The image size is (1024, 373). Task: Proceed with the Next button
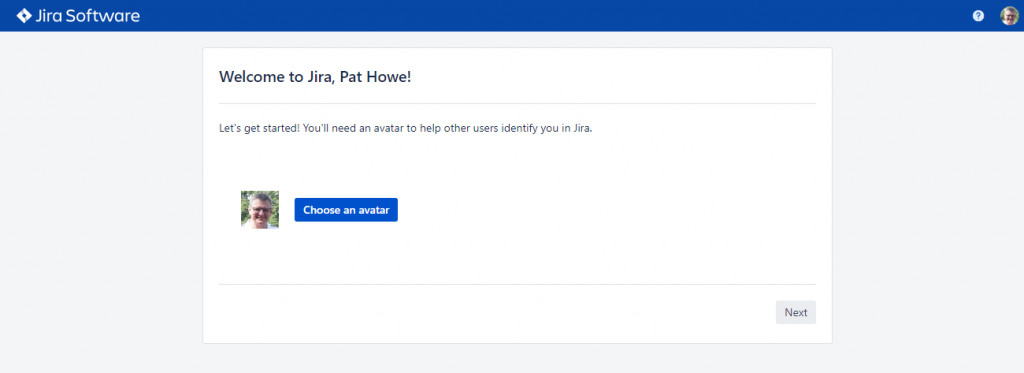click(795, 312)
